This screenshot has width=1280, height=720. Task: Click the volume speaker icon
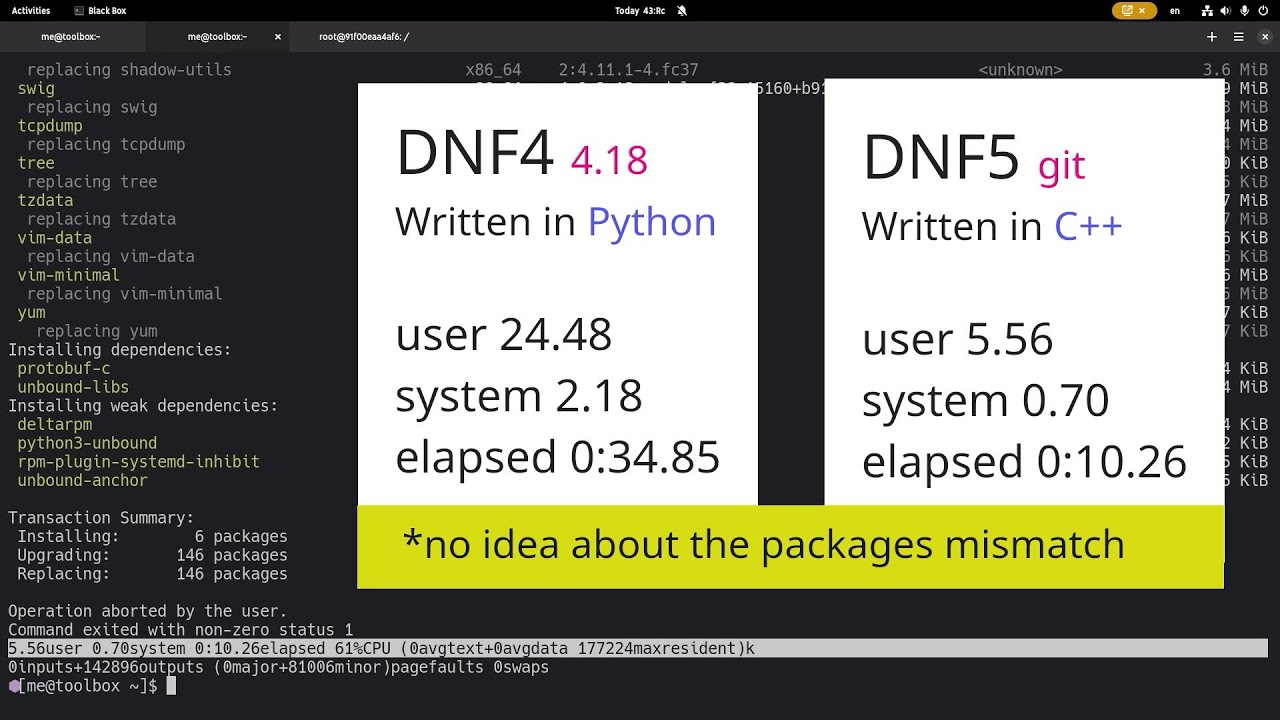(x=1226, y=11)
